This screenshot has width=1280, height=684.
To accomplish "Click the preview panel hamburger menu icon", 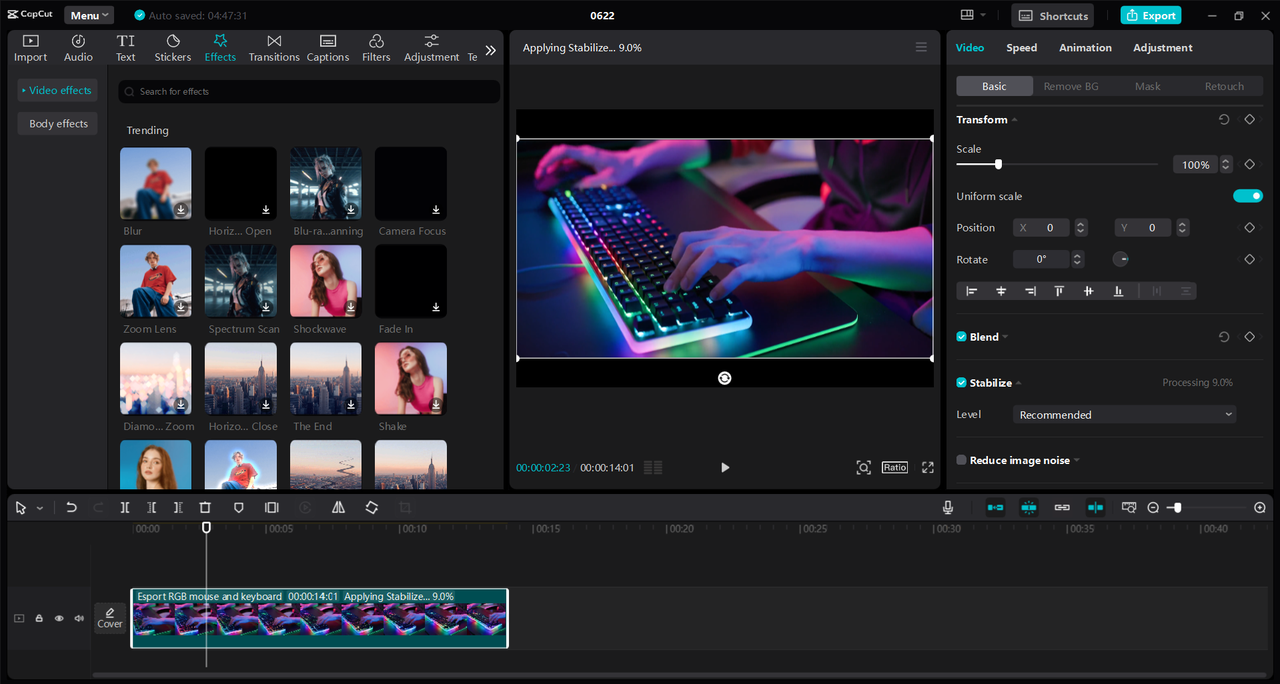I will tap(921, 47).
